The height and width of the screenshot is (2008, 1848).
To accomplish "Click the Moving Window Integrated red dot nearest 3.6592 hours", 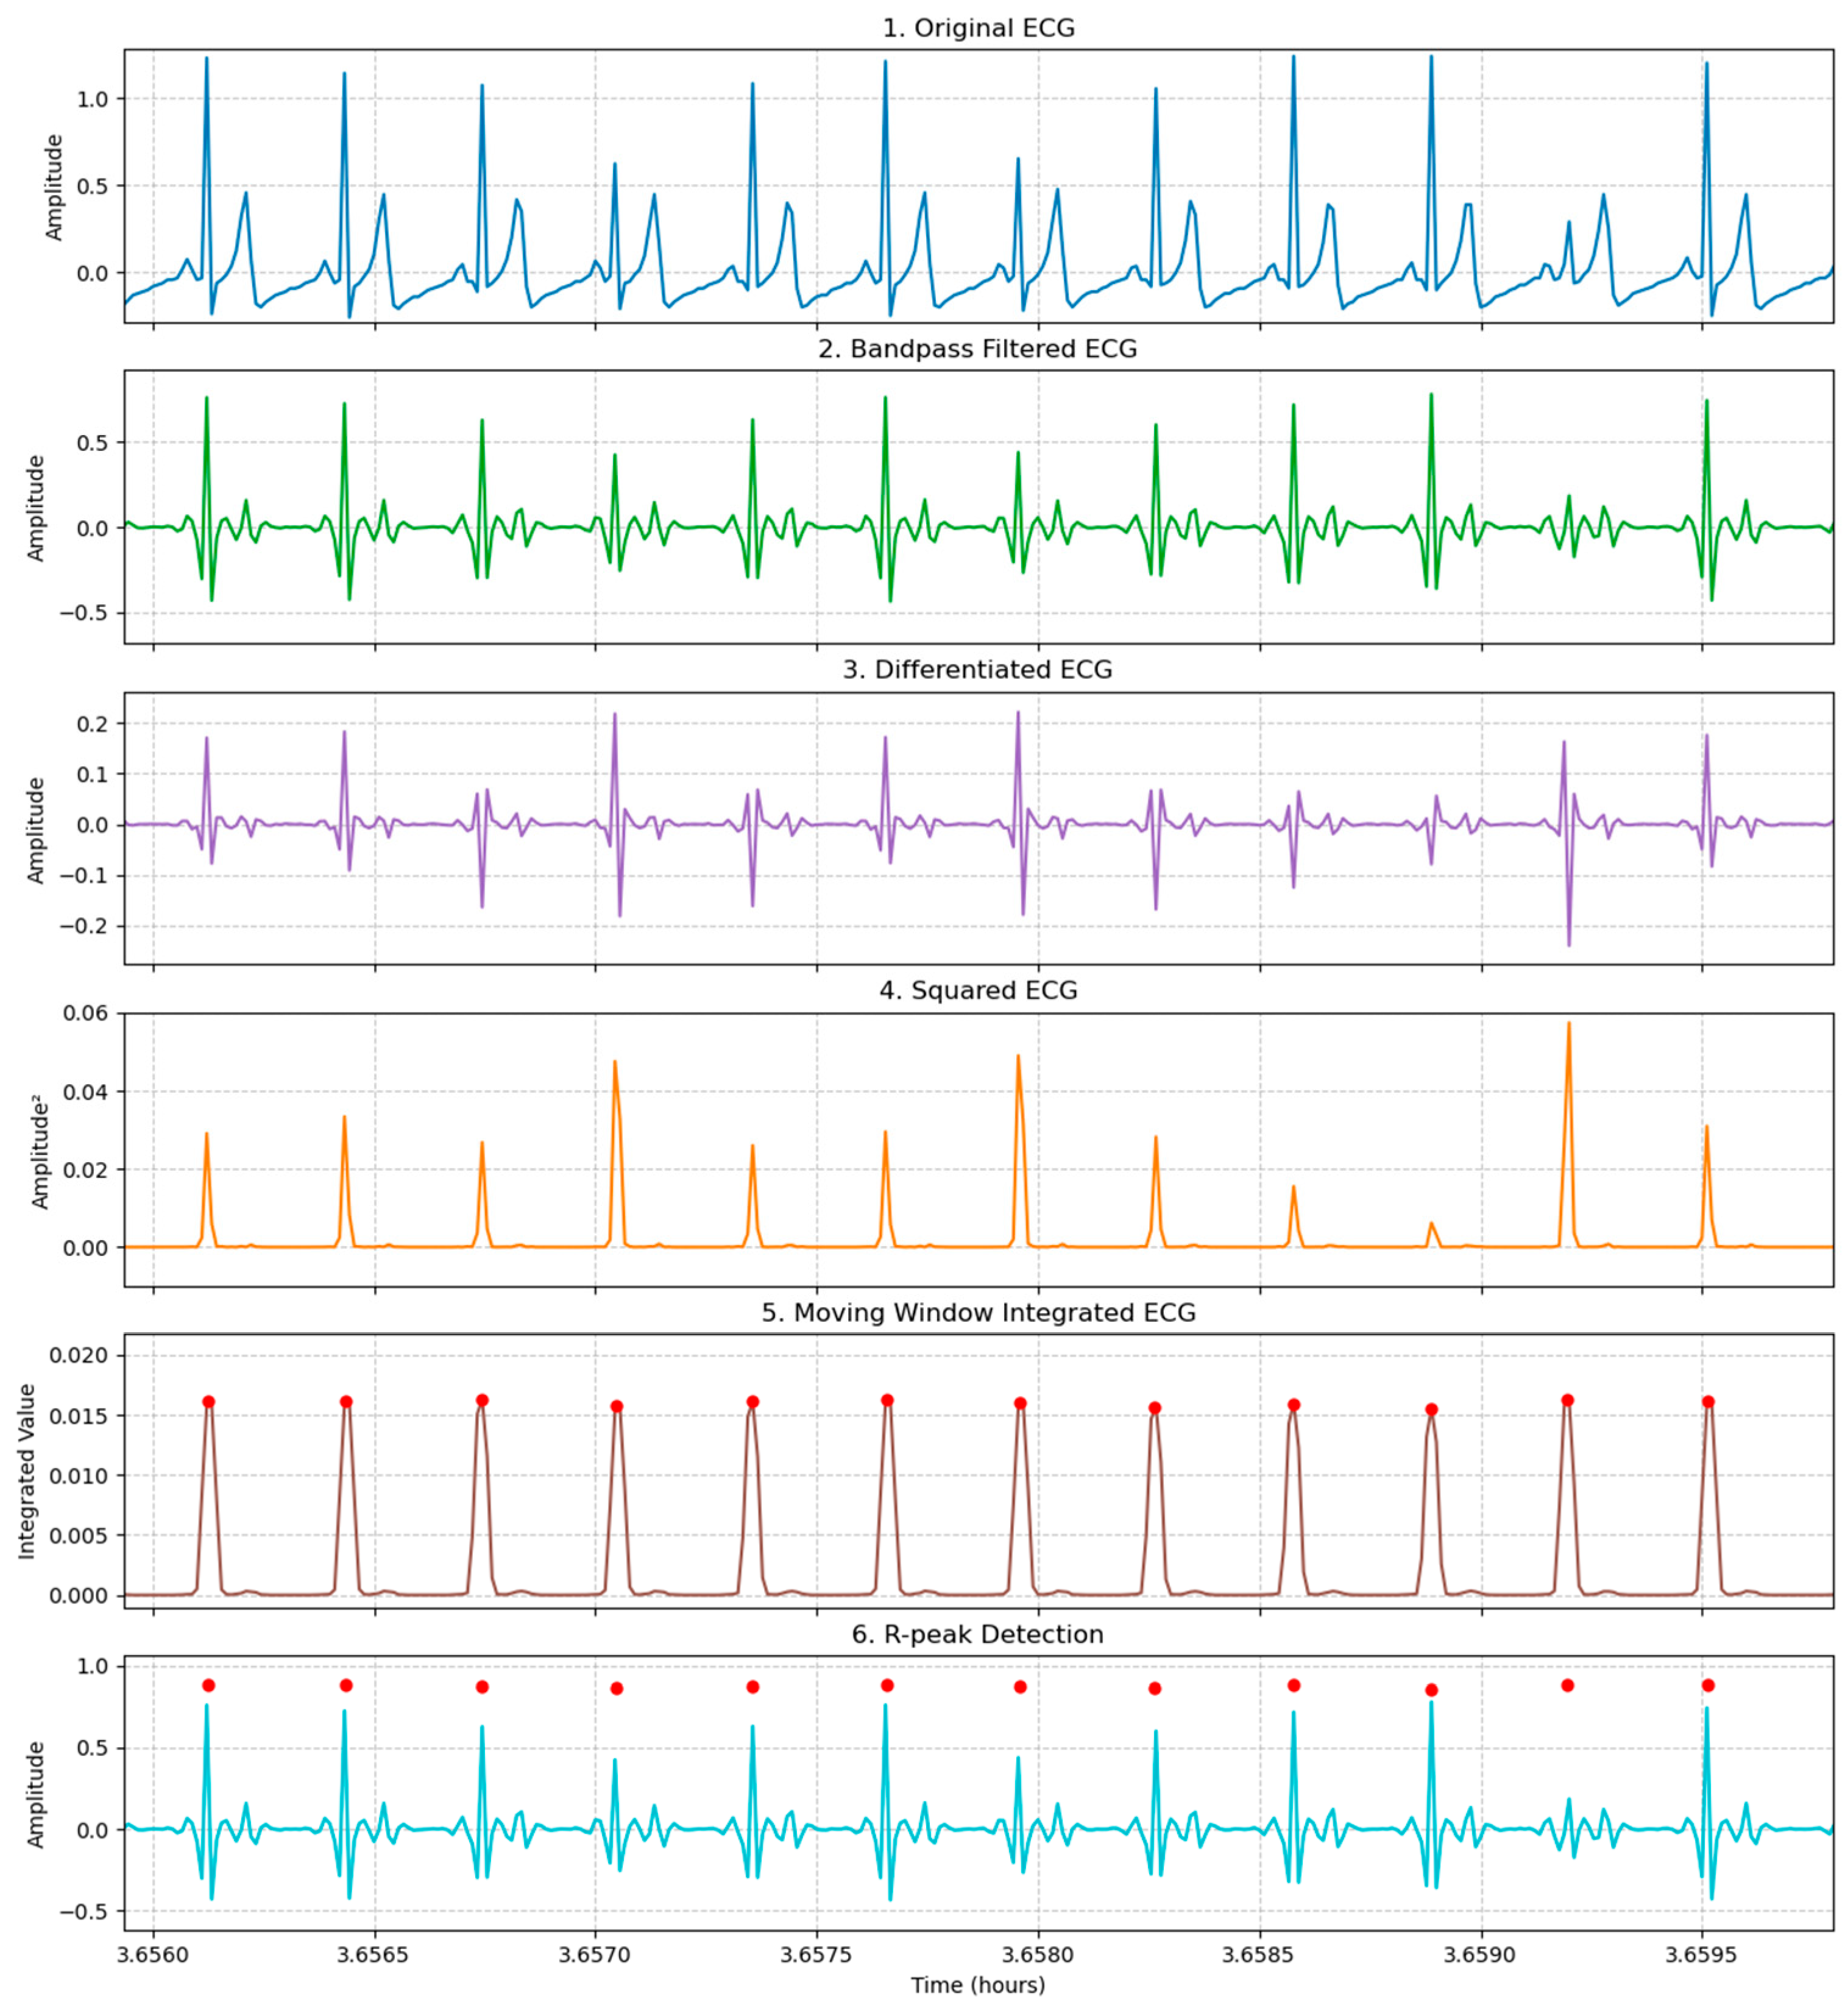I will pyautogui.click(x=1567, y=1400).
